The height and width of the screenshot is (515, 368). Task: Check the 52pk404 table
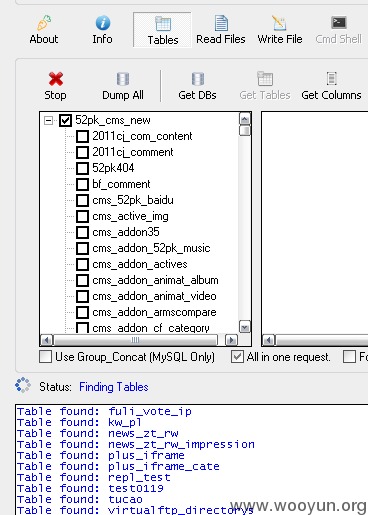point(82,168)
